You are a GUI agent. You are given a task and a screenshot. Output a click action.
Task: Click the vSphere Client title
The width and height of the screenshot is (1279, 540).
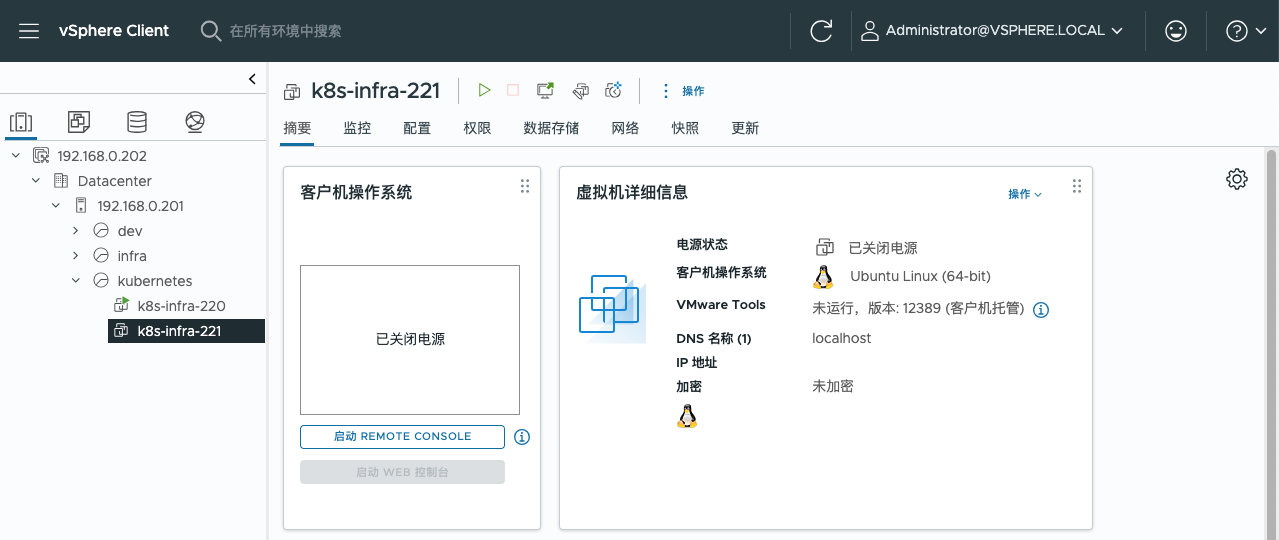[114, 31]
